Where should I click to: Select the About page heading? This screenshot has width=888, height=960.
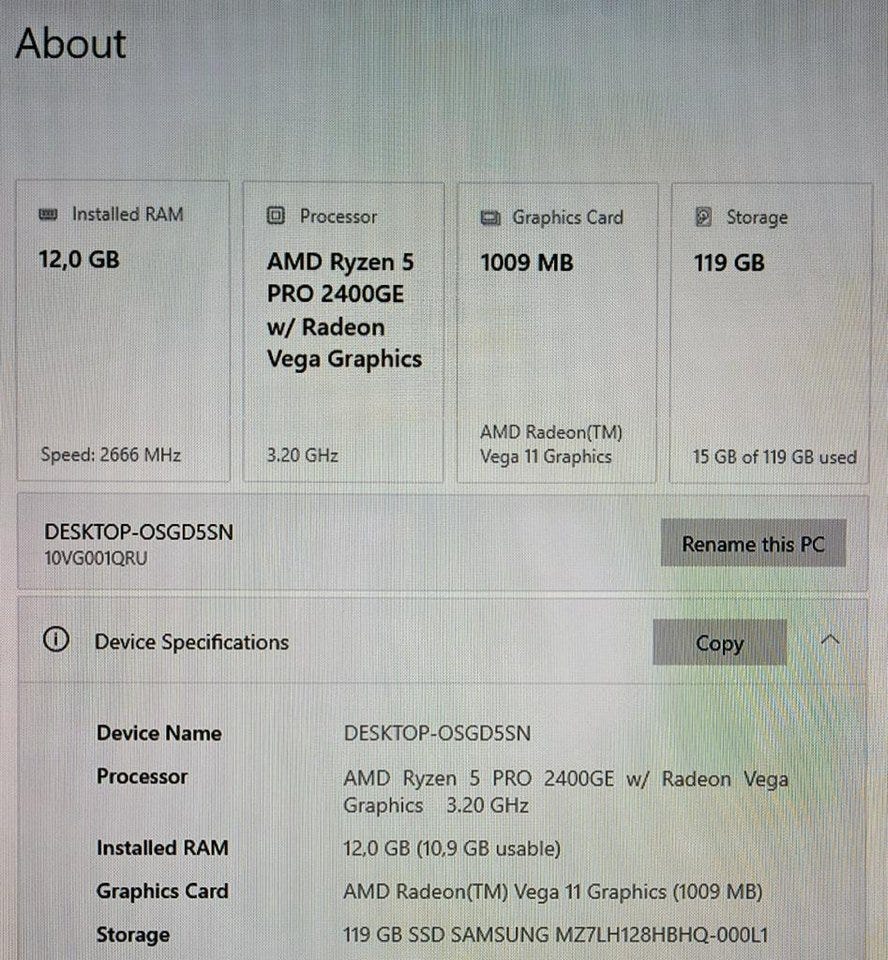(70, 44)
